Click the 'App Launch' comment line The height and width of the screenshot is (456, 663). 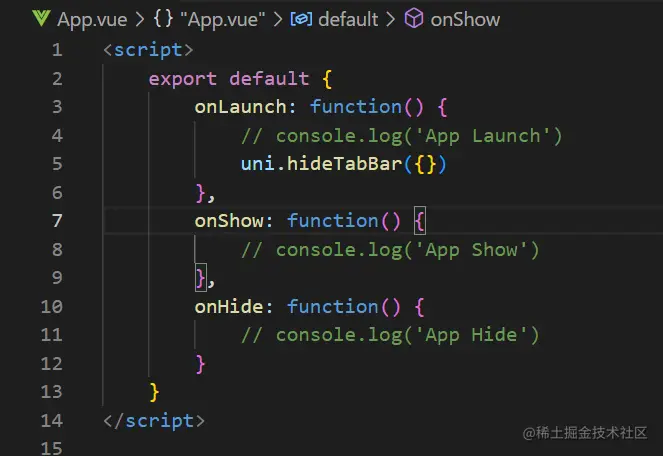click(402, 136)
